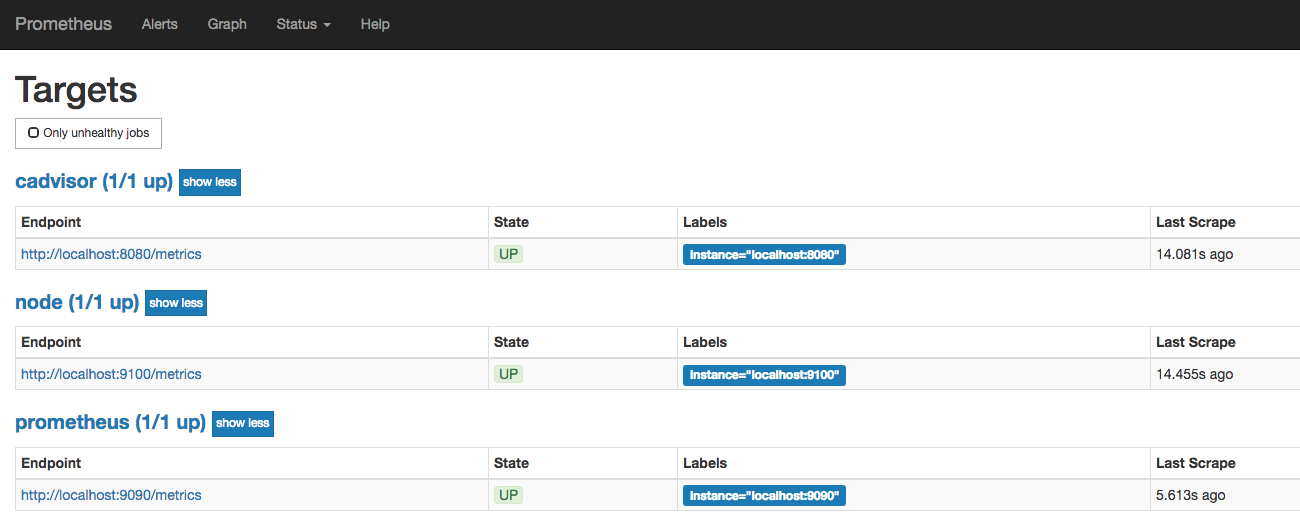
Task: Open the Status dropdown menu
Action: coord(303,24)
